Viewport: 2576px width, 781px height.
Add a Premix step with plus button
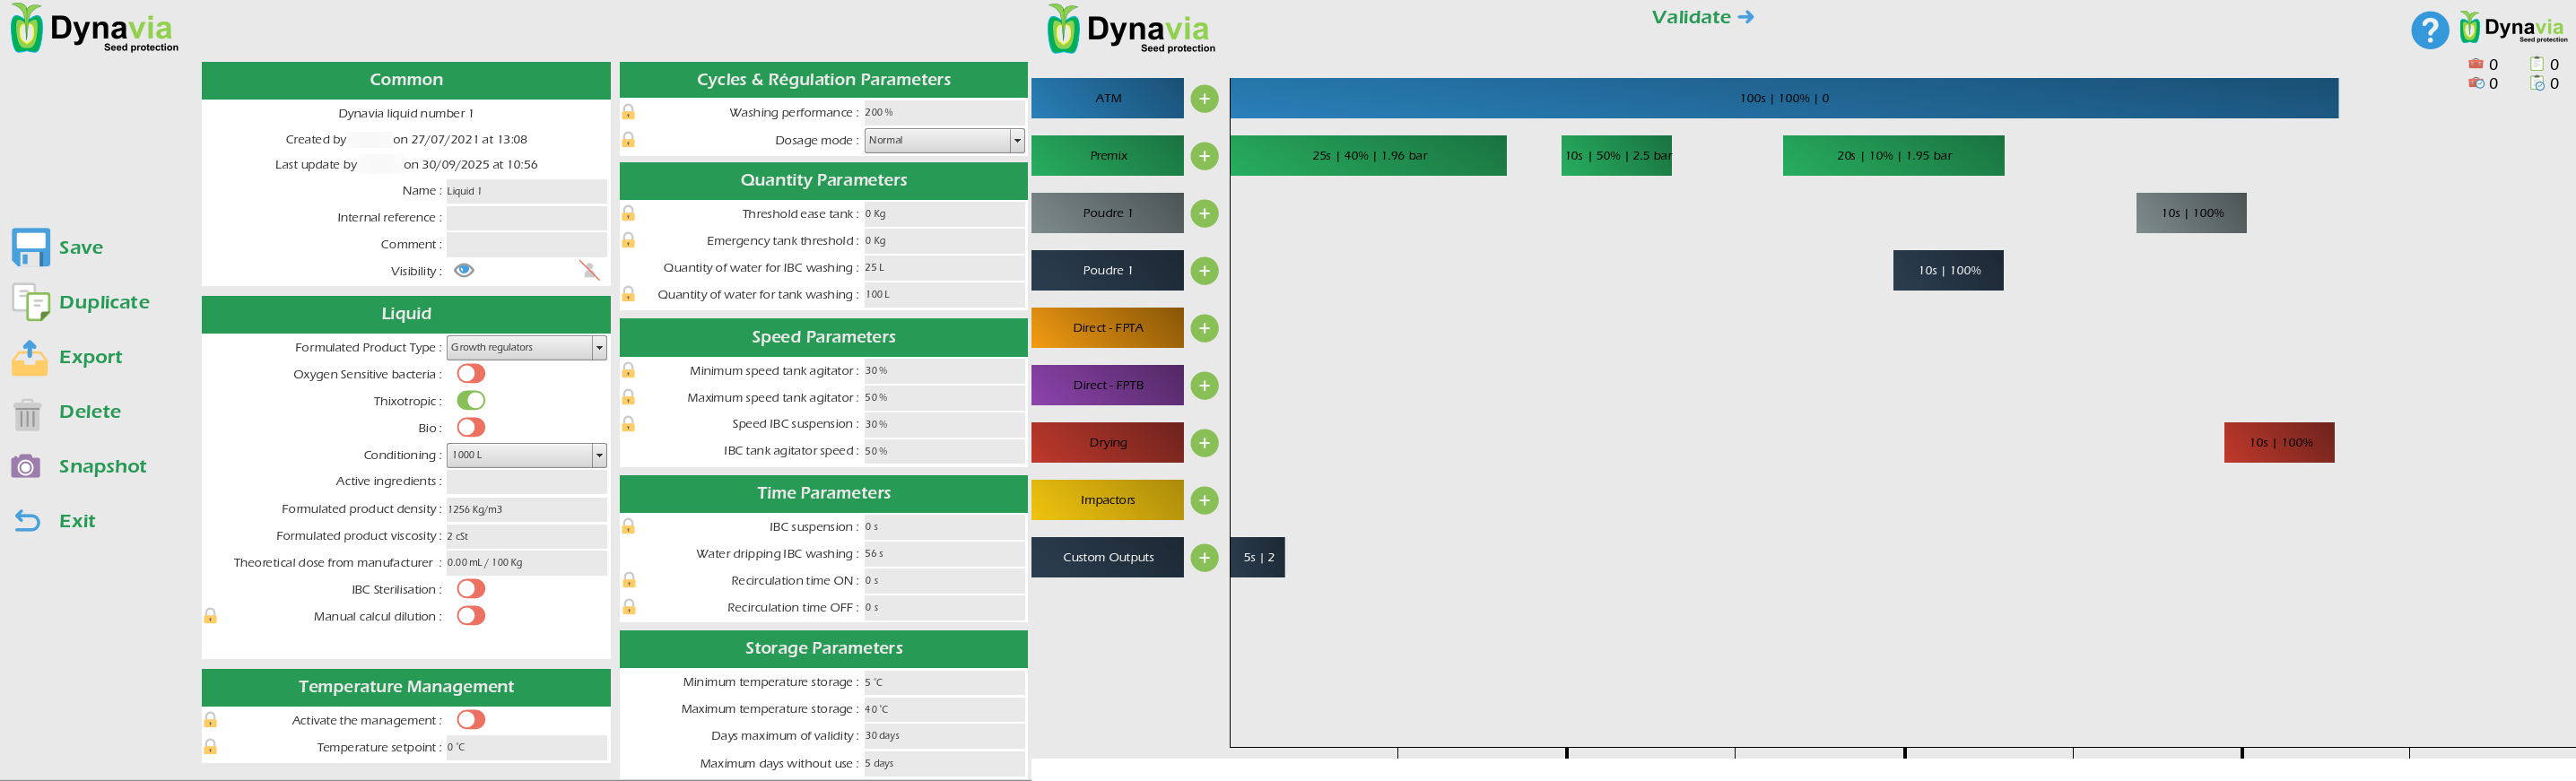[x=1204, y=156]
